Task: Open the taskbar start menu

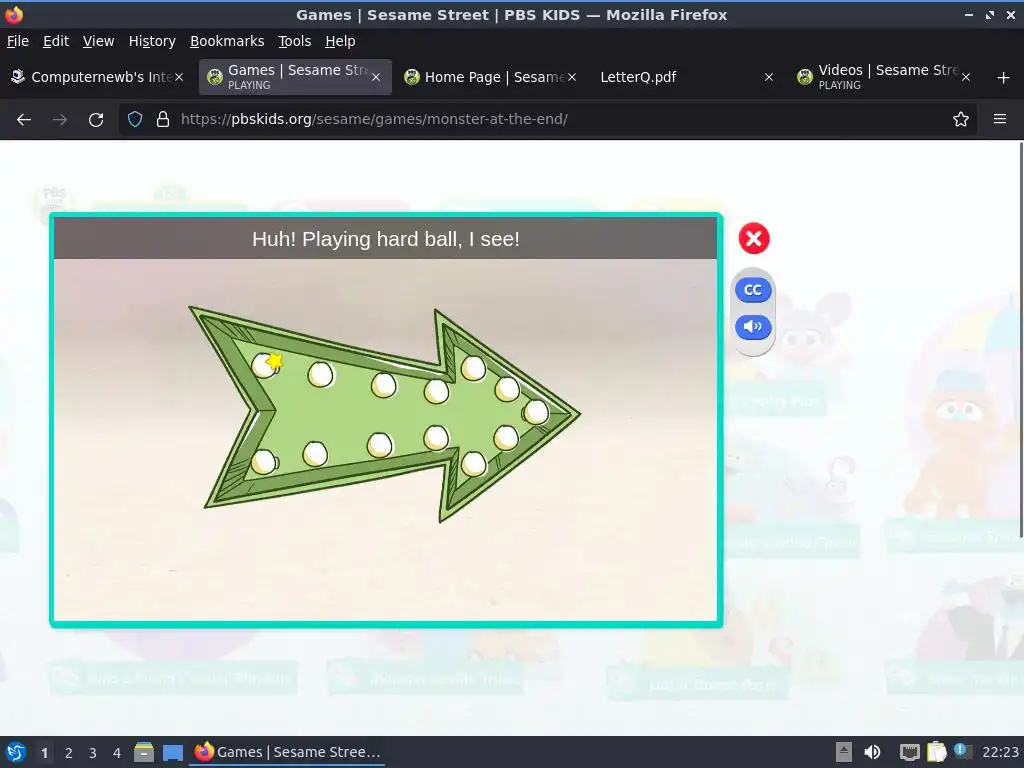Action: (15, 752)
